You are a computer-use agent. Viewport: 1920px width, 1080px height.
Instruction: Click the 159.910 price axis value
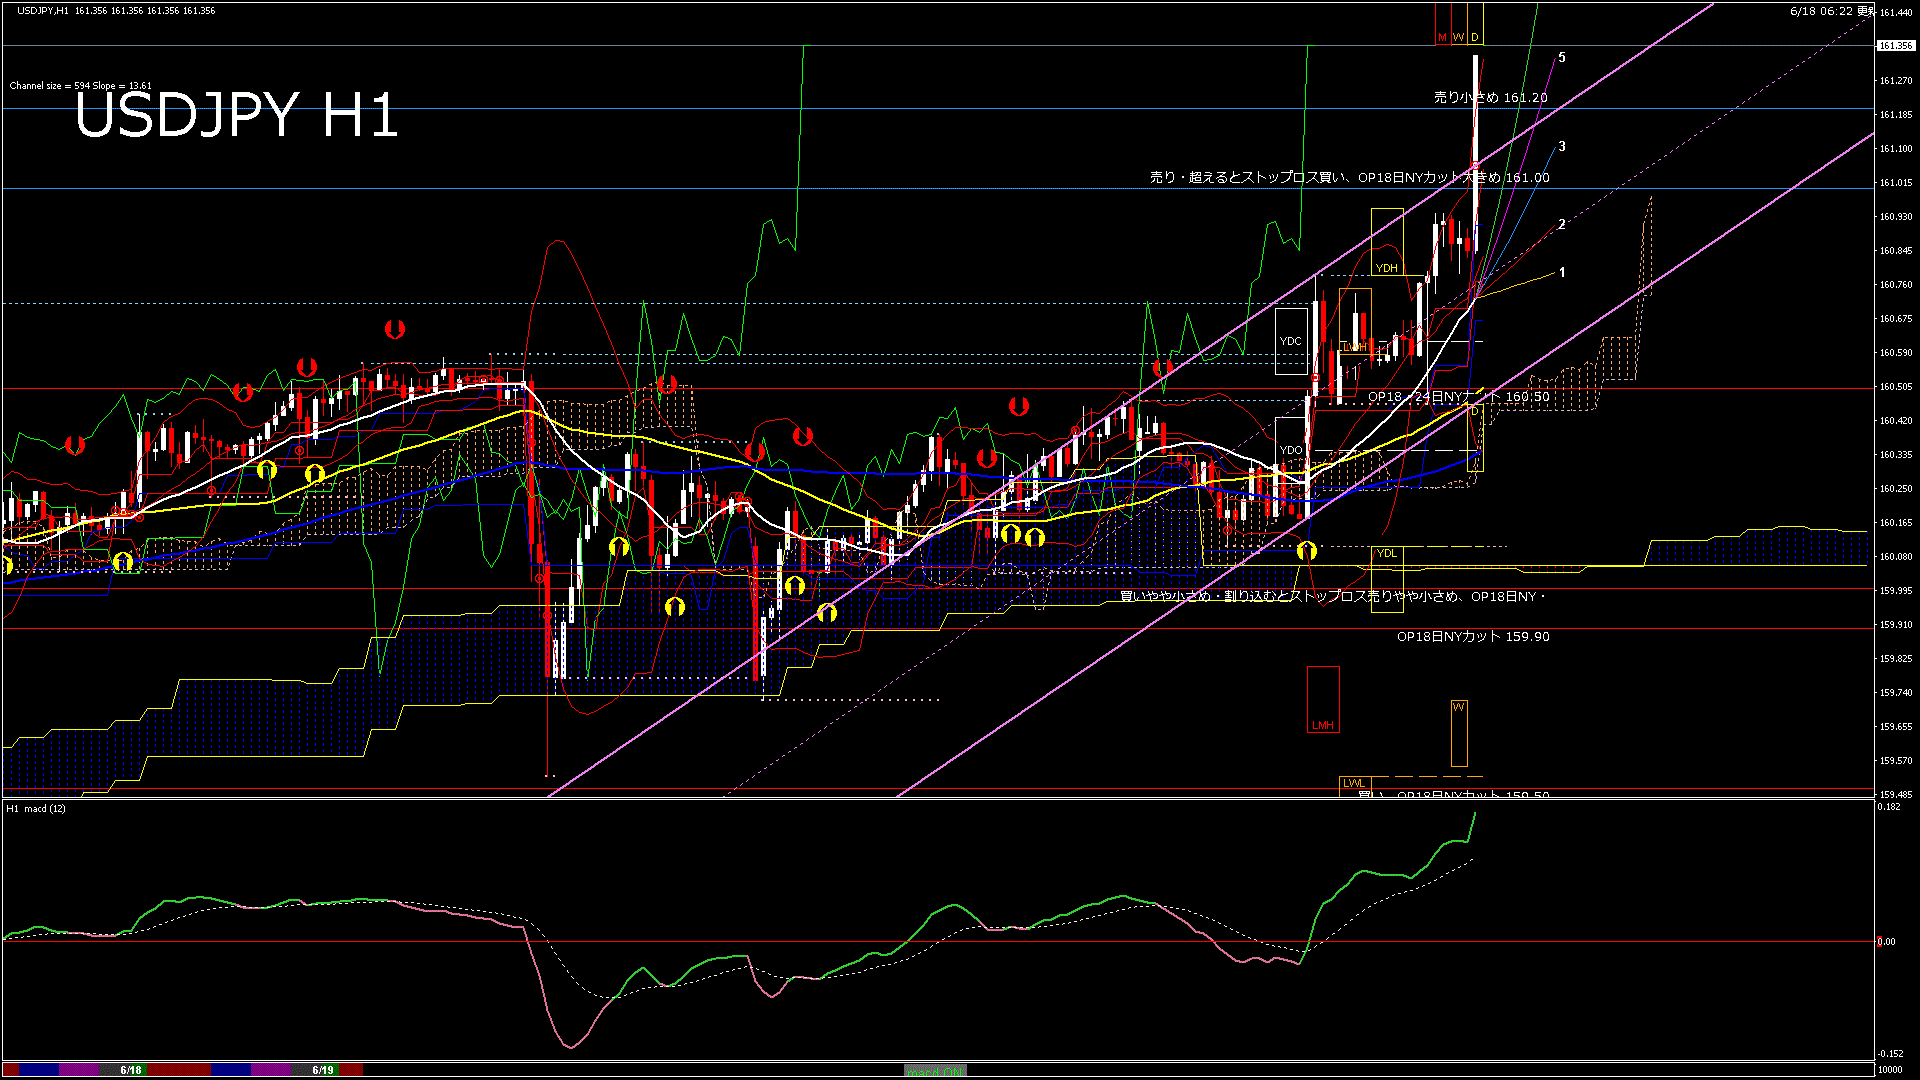click(1896, 624)
